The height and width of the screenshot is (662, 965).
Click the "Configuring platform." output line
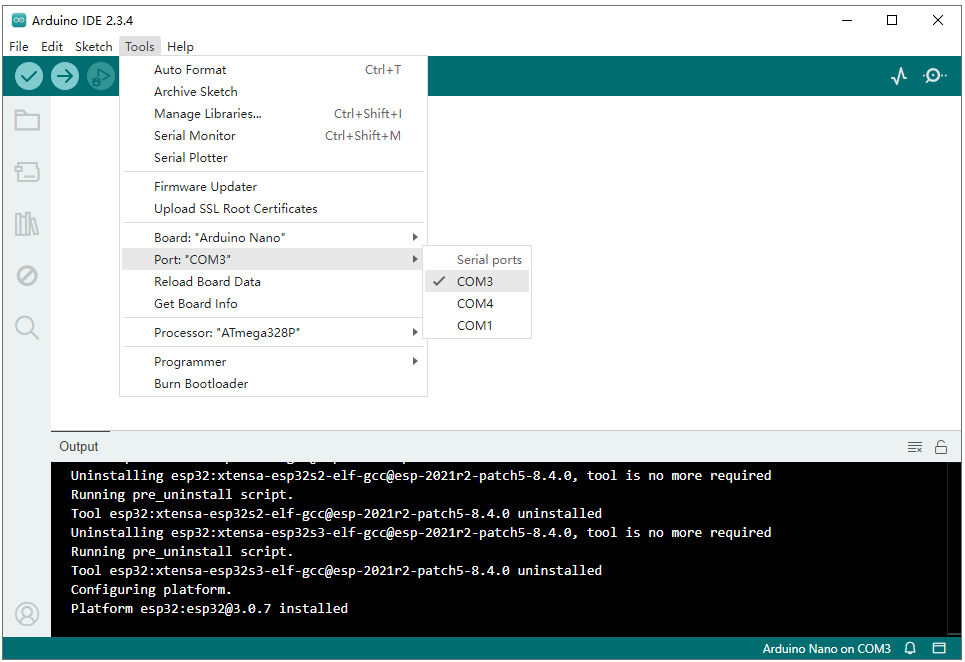151,589
